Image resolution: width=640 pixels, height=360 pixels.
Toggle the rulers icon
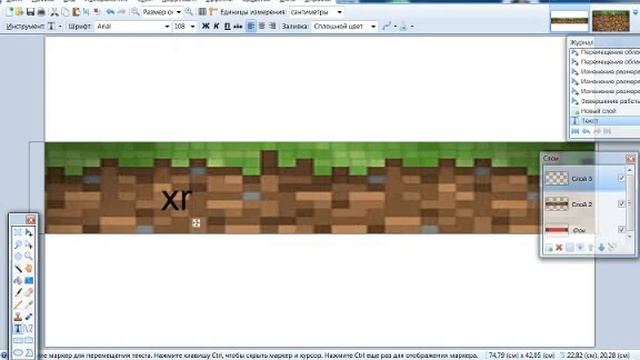click(x=213, y=12)
